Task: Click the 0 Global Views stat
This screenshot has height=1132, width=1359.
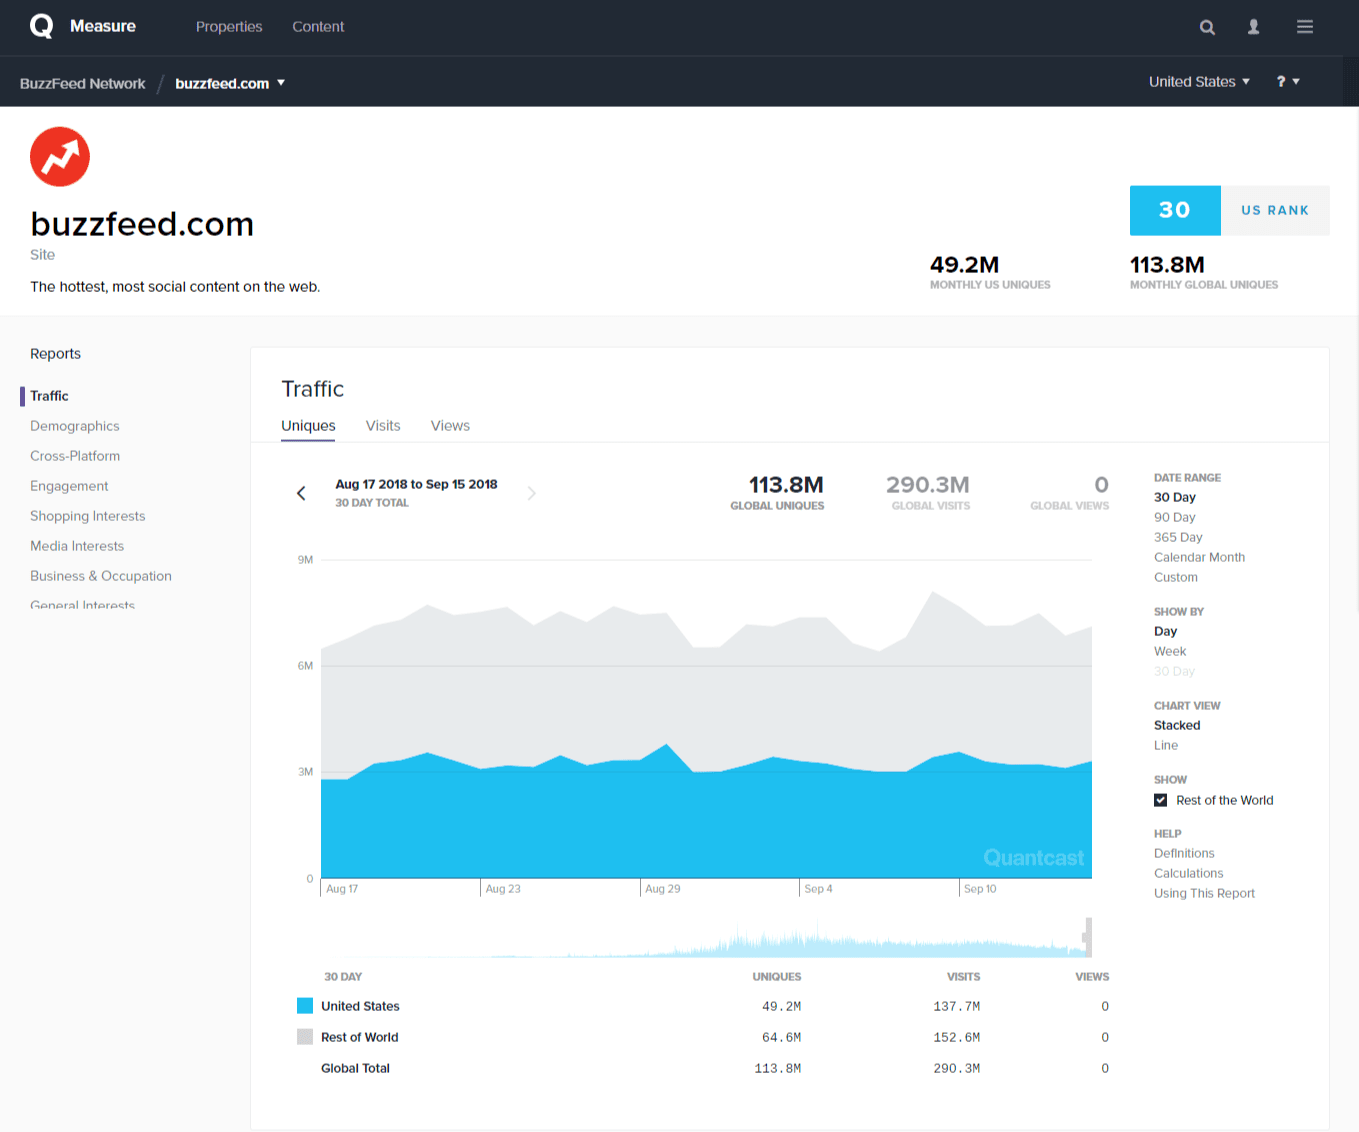Action: pyautogui.click(x=1070, y=492)
